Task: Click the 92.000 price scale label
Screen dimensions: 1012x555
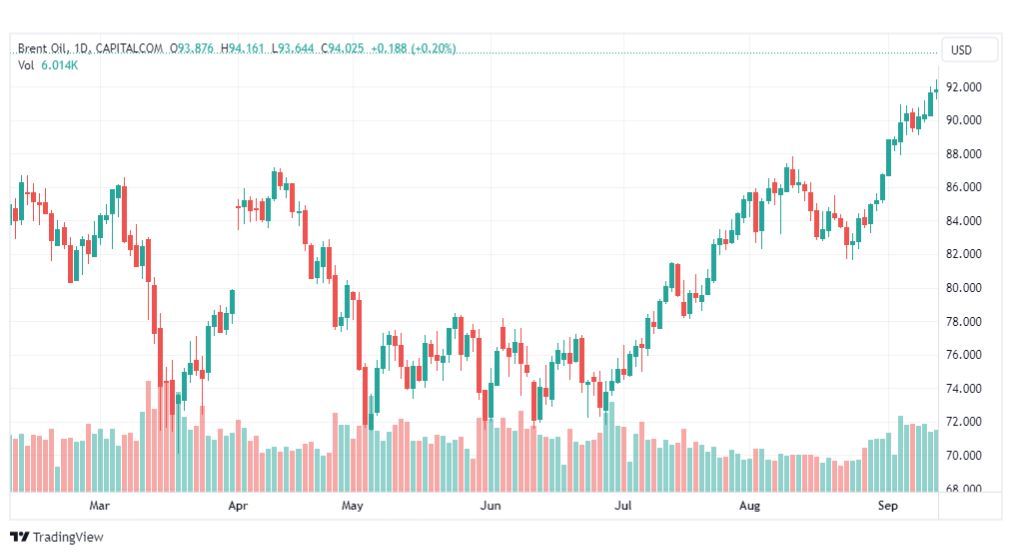Action: (964, 87)
